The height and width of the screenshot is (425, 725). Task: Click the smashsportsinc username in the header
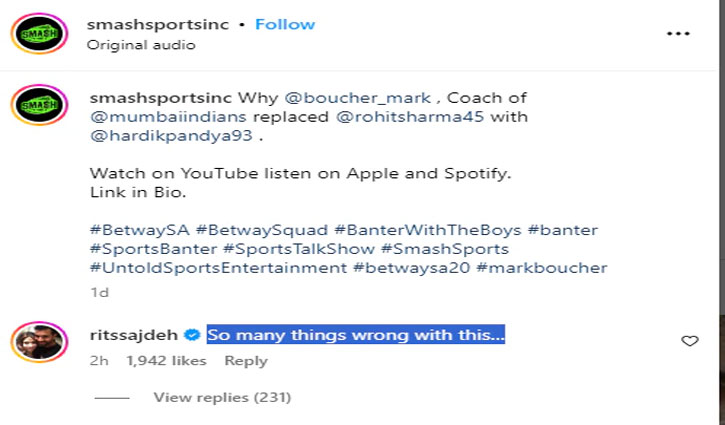point(158,24)
